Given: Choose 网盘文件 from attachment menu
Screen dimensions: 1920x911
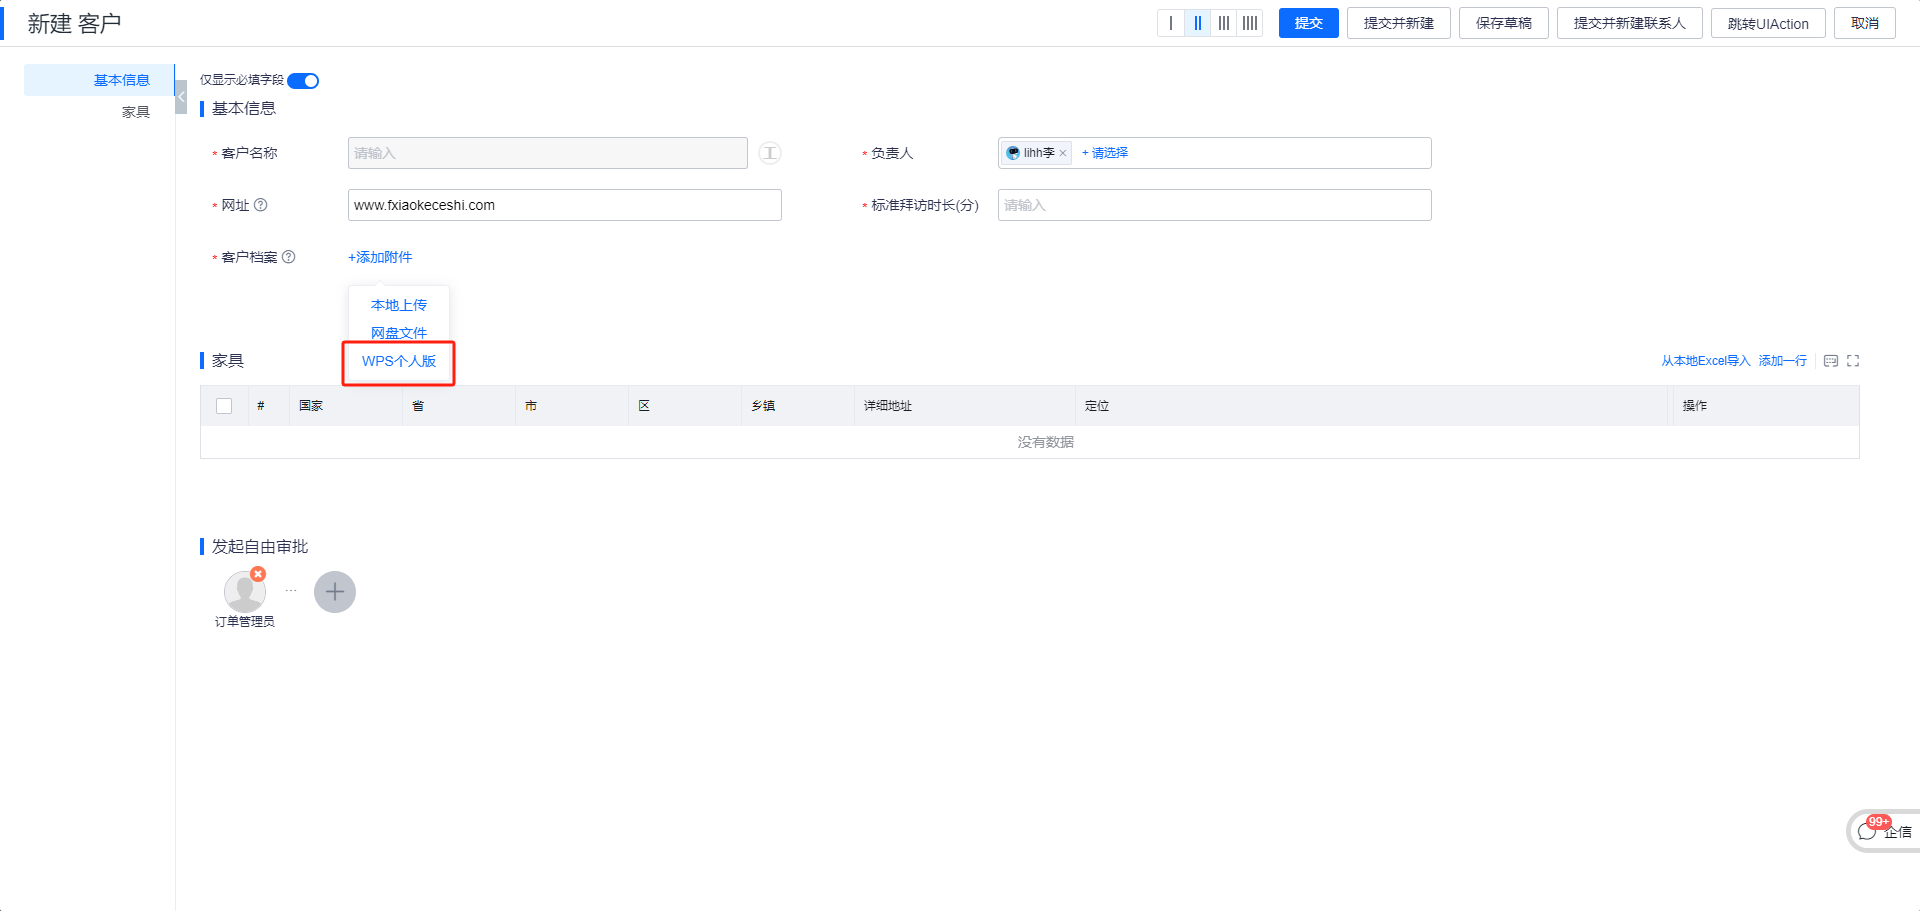Looking at the screenshot, I should tap(399, 333).
